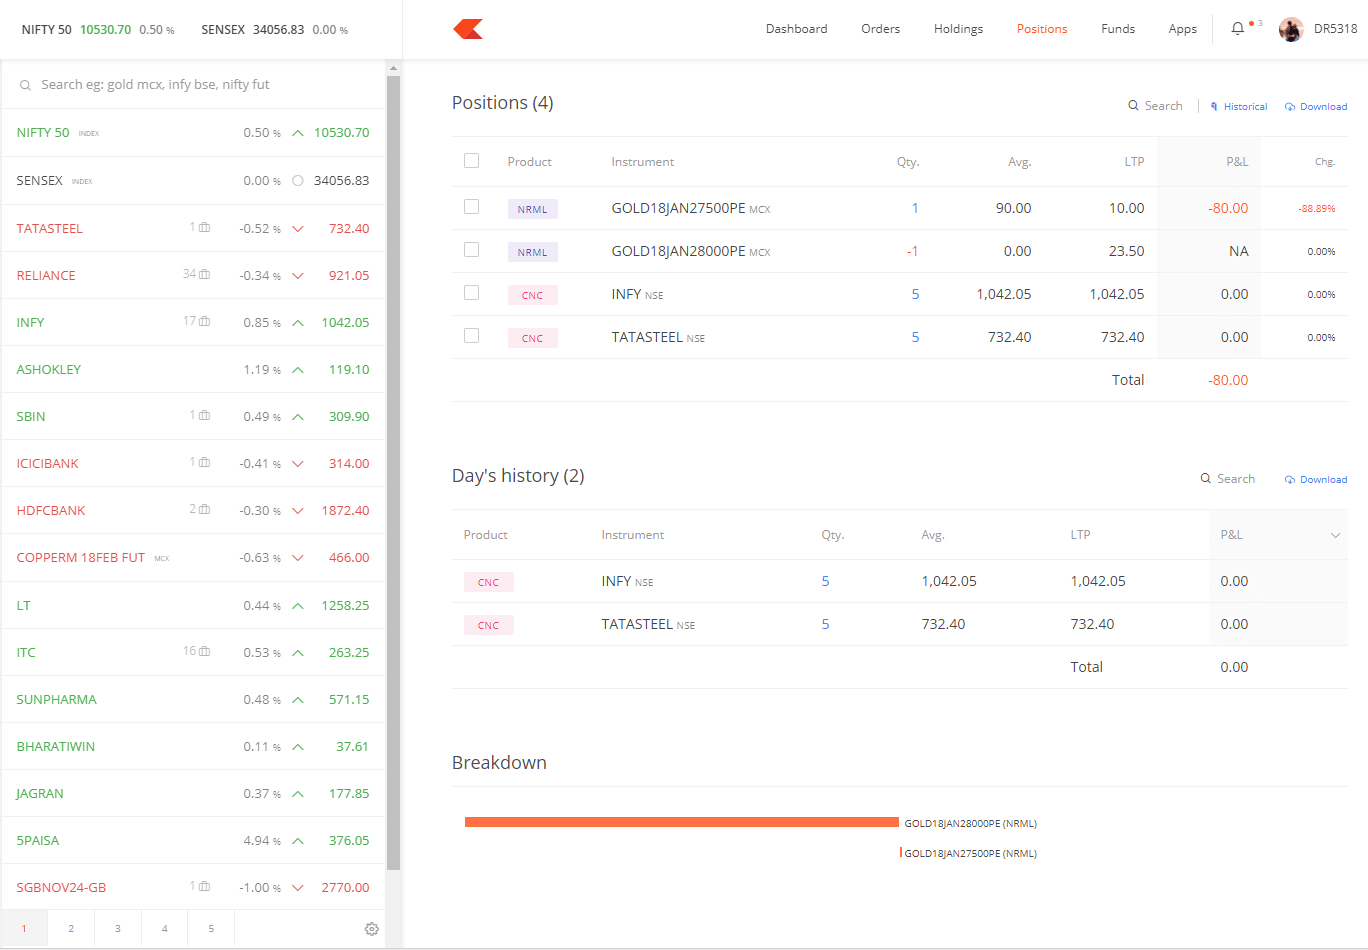
Task: Check the GOLD18JAN27500PE position checkbox
Action: tap(472, 207)
